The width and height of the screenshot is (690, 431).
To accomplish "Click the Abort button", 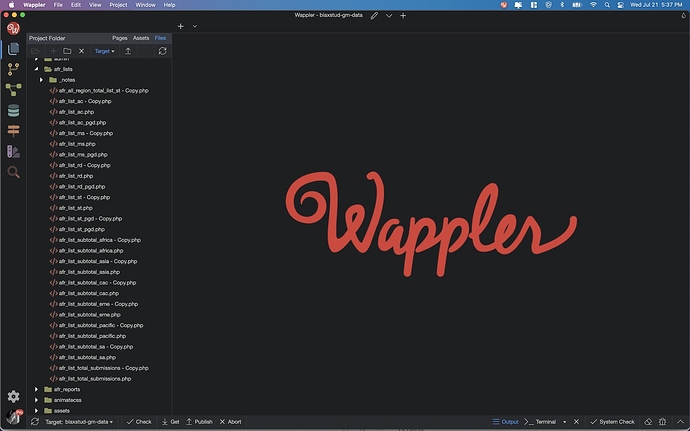I will (230, 422).
